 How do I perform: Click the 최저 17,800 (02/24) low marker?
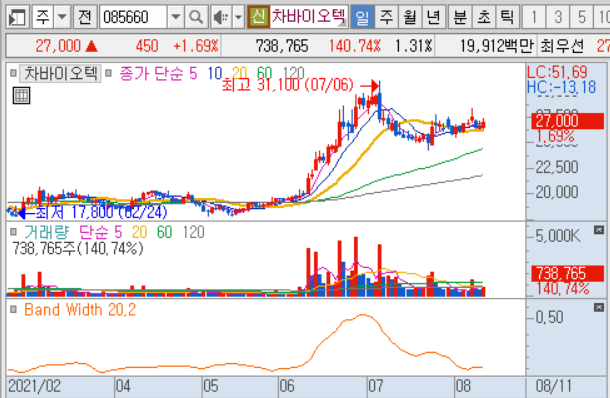(x=102, y=212)
